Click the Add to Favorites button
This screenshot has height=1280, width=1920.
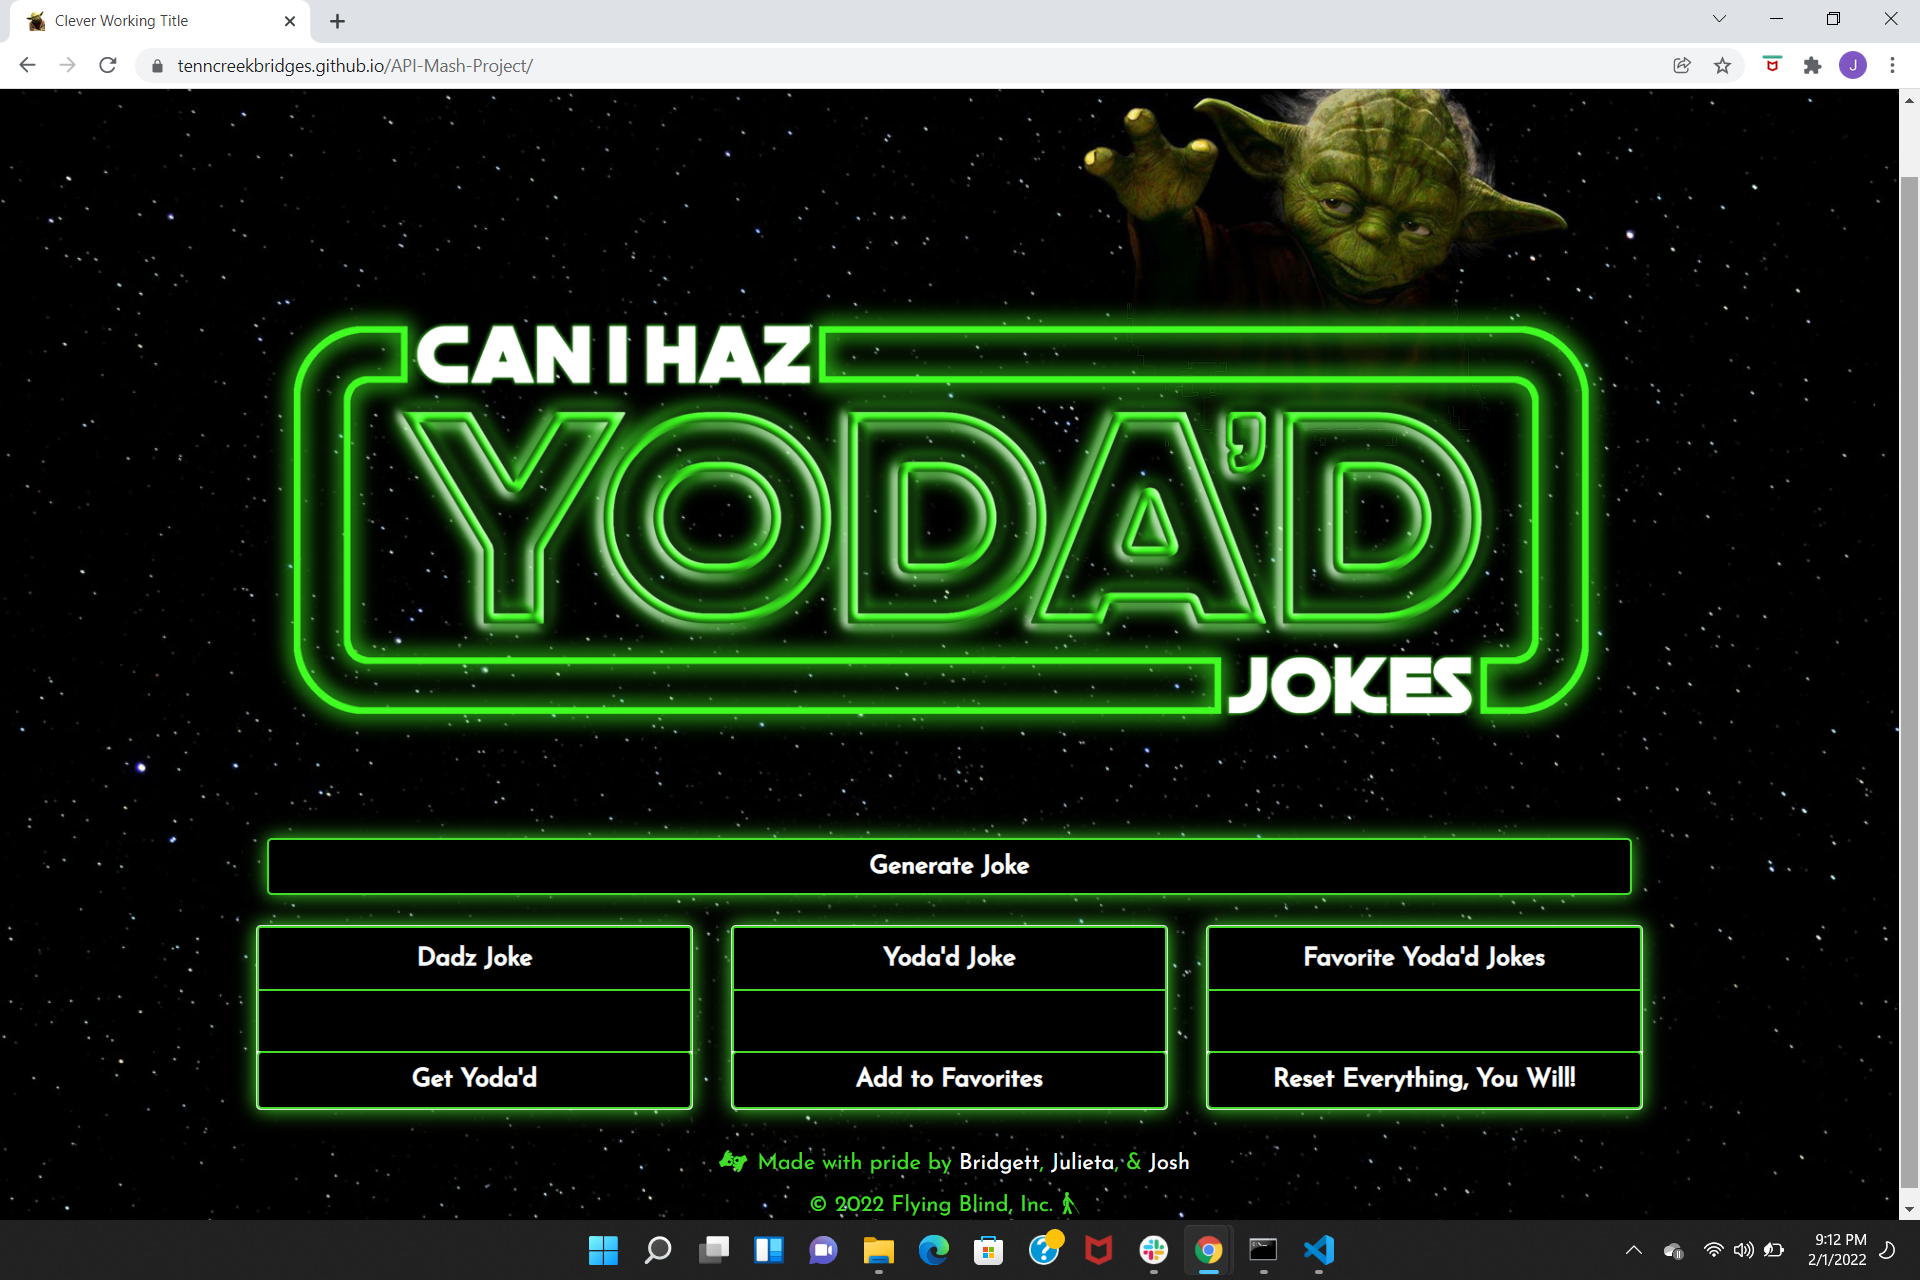coord(948,1079)
